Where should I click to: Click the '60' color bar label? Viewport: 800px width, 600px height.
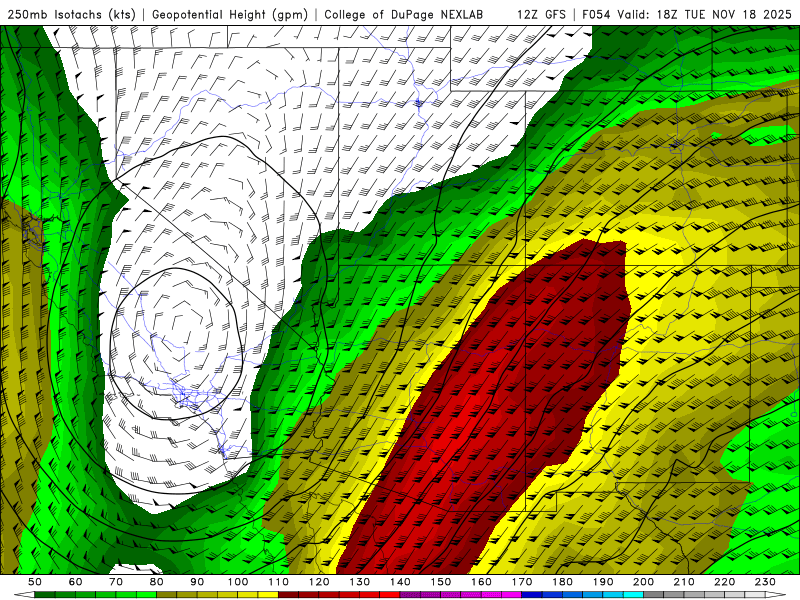[75, 582]
